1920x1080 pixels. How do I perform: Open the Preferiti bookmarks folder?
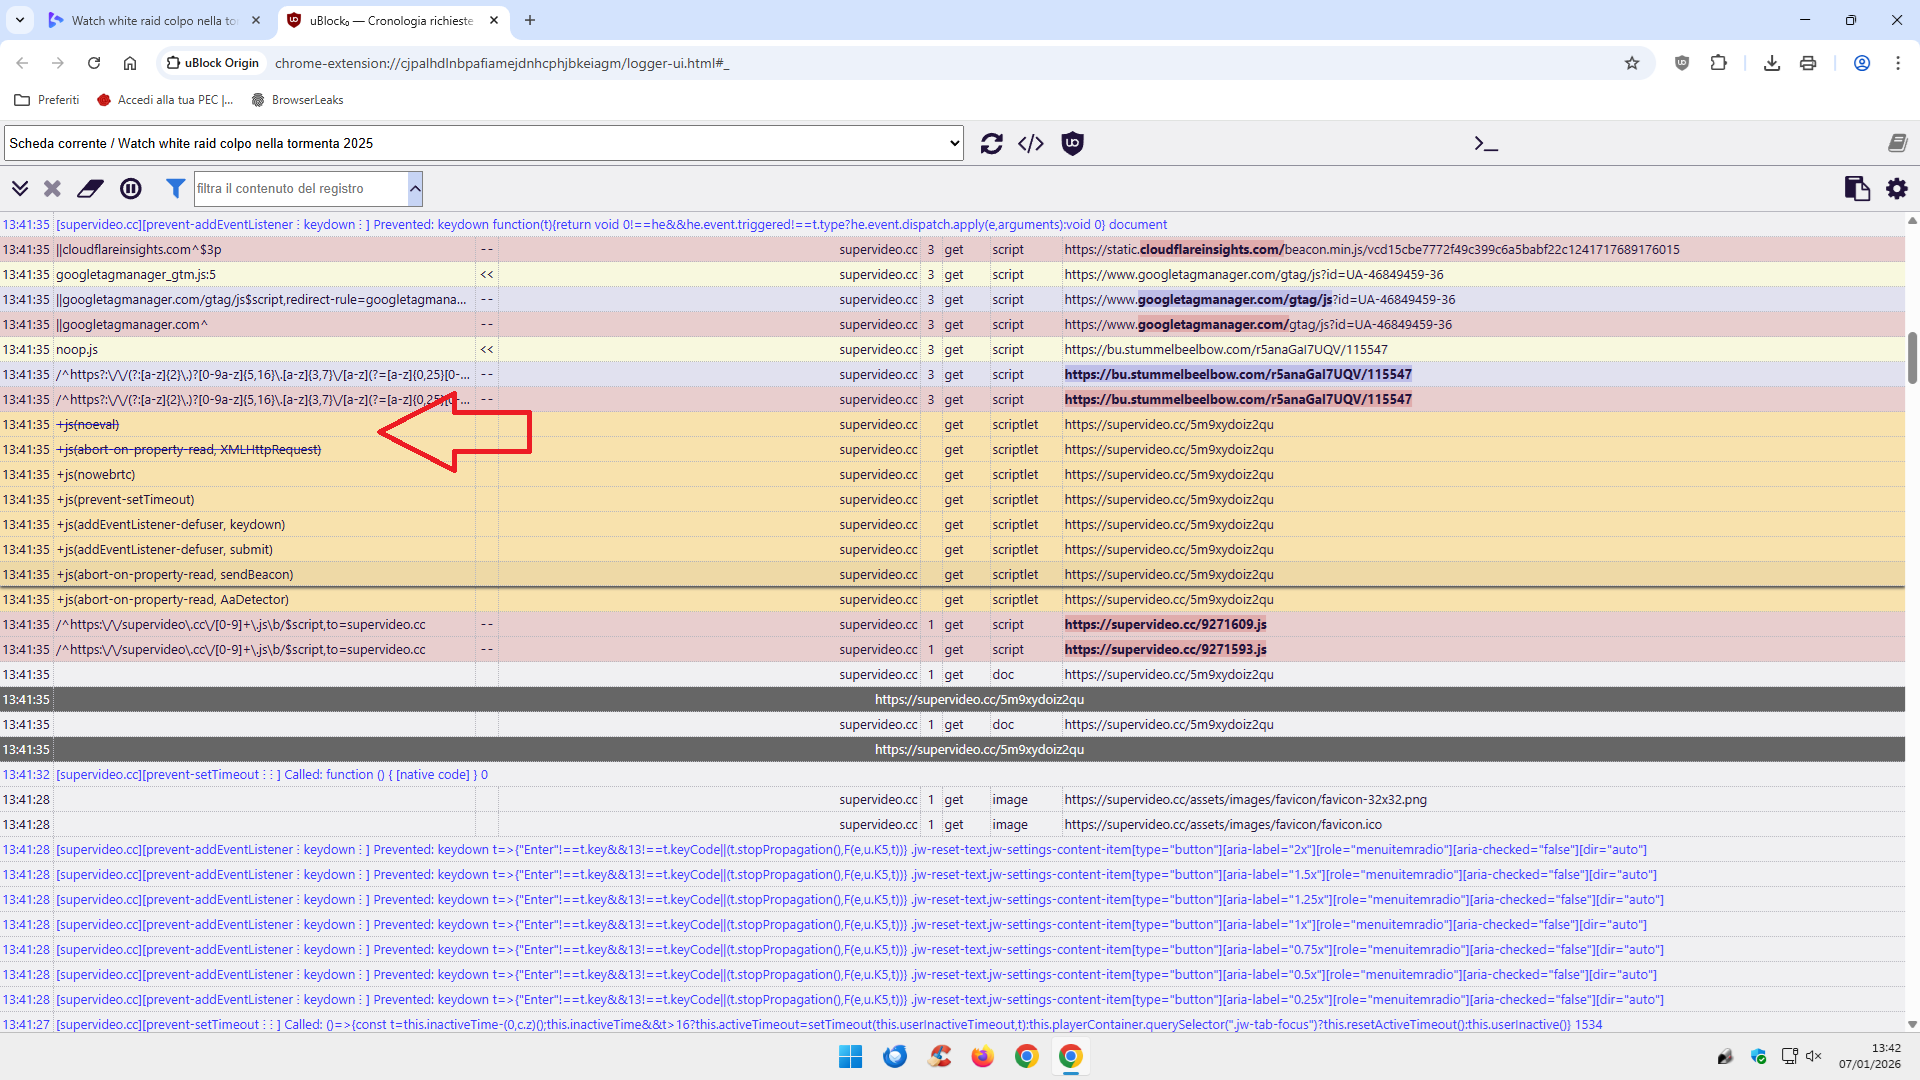click(x=47, y=100)
